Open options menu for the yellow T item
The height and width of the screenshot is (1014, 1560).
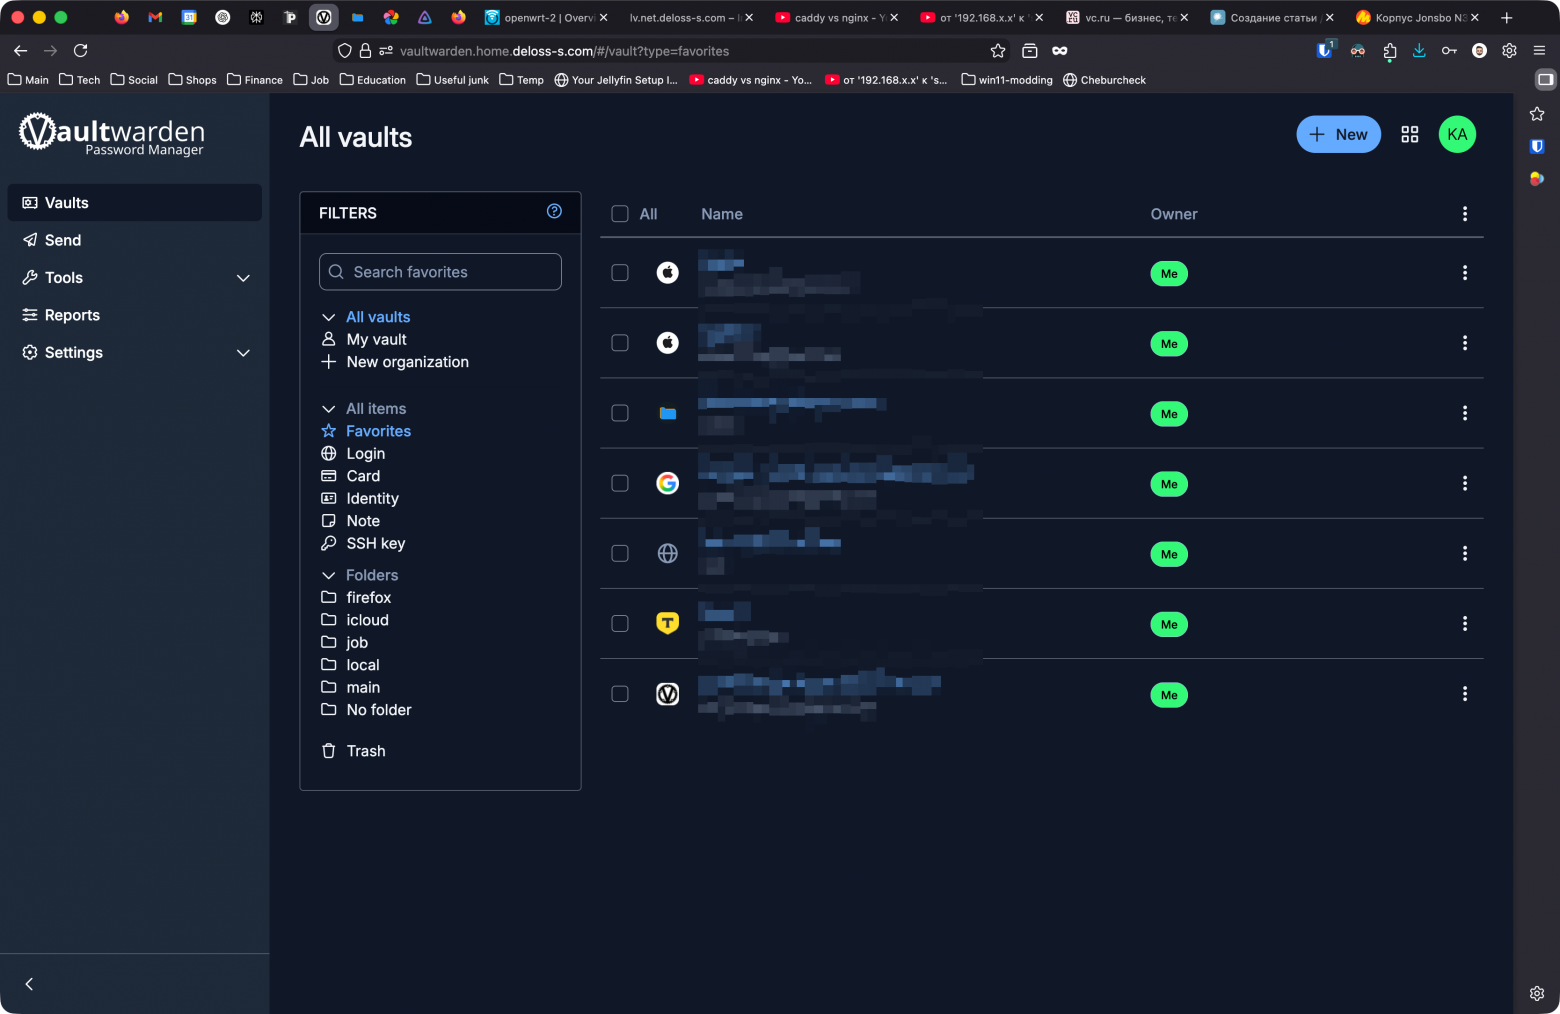pos(1465,623)
